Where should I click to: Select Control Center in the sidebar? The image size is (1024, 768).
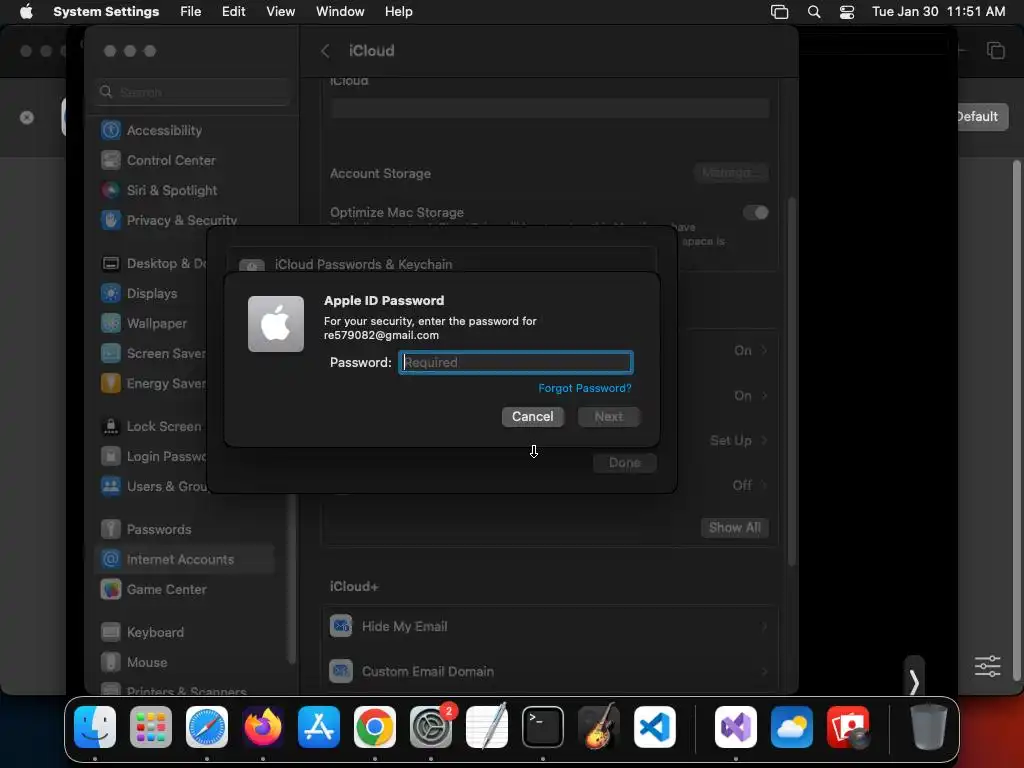tap(186, 160)
